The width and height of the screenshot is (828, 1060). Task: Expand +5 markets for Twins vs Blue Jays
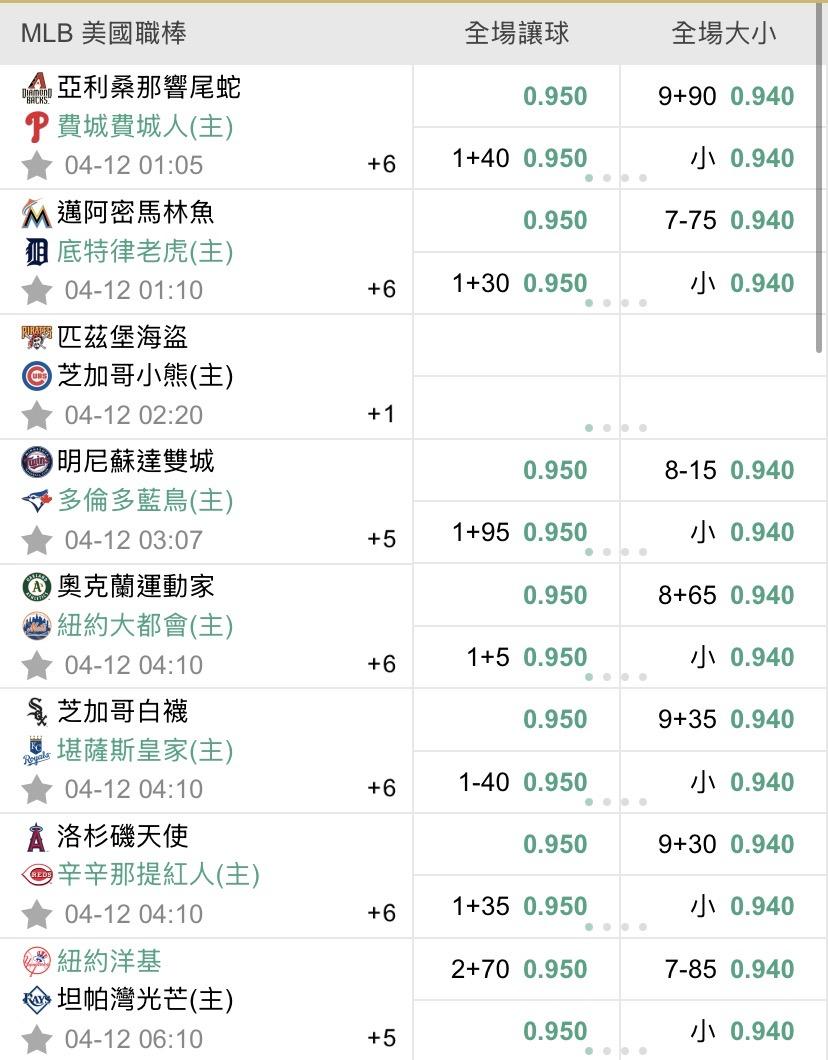(382, 539)
